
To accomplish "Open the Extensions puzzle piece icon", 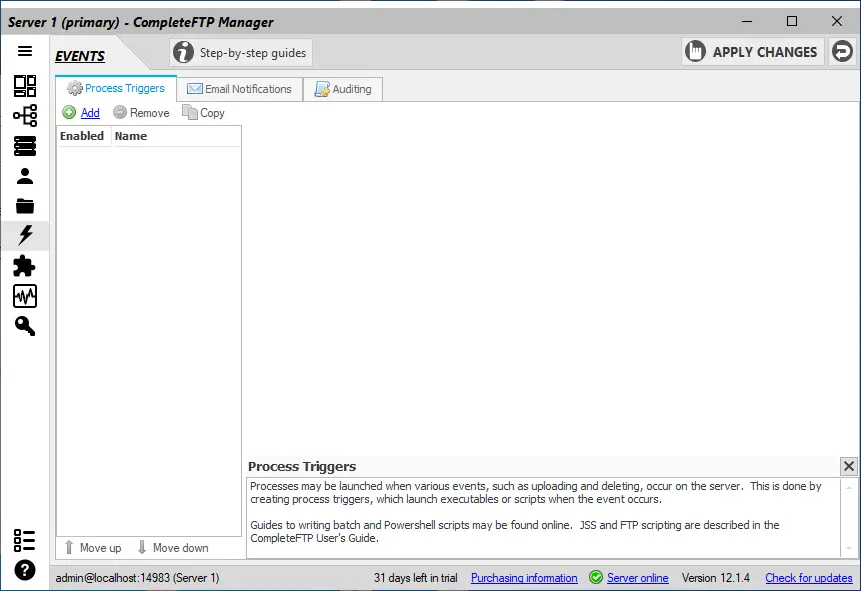I will pos(25,266).
